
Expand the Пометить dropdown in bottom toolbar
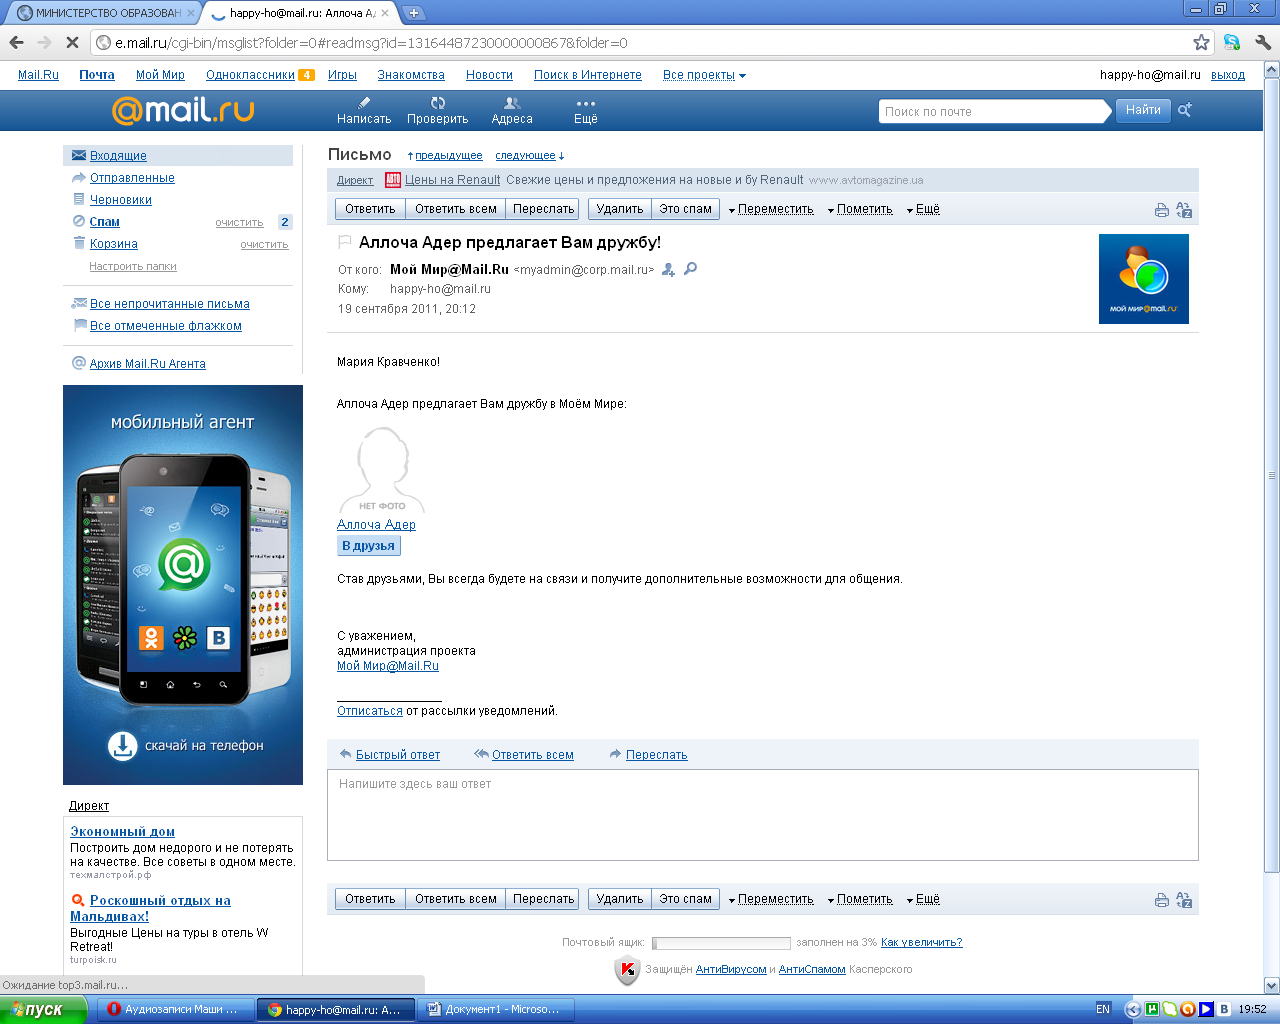(860, 900)
